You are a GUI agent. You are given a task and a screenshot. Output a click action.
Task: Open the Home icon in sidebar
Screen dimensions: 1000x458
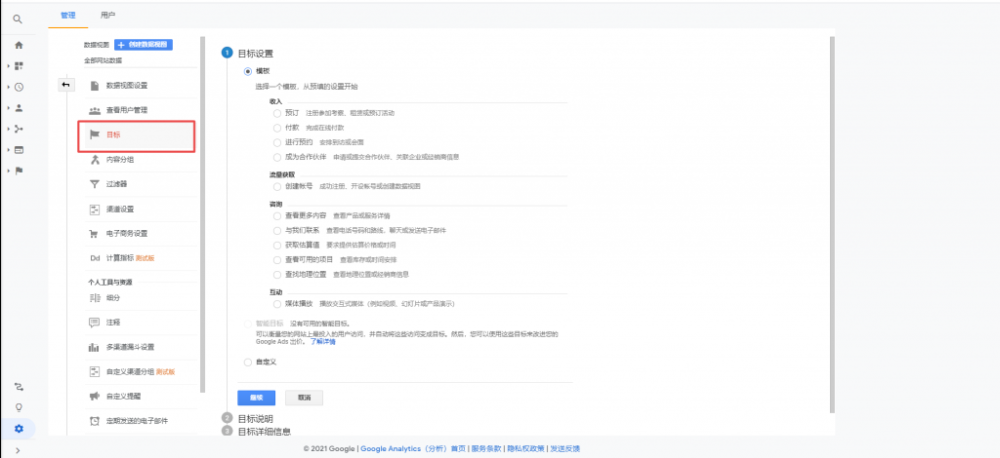[18, 45]
